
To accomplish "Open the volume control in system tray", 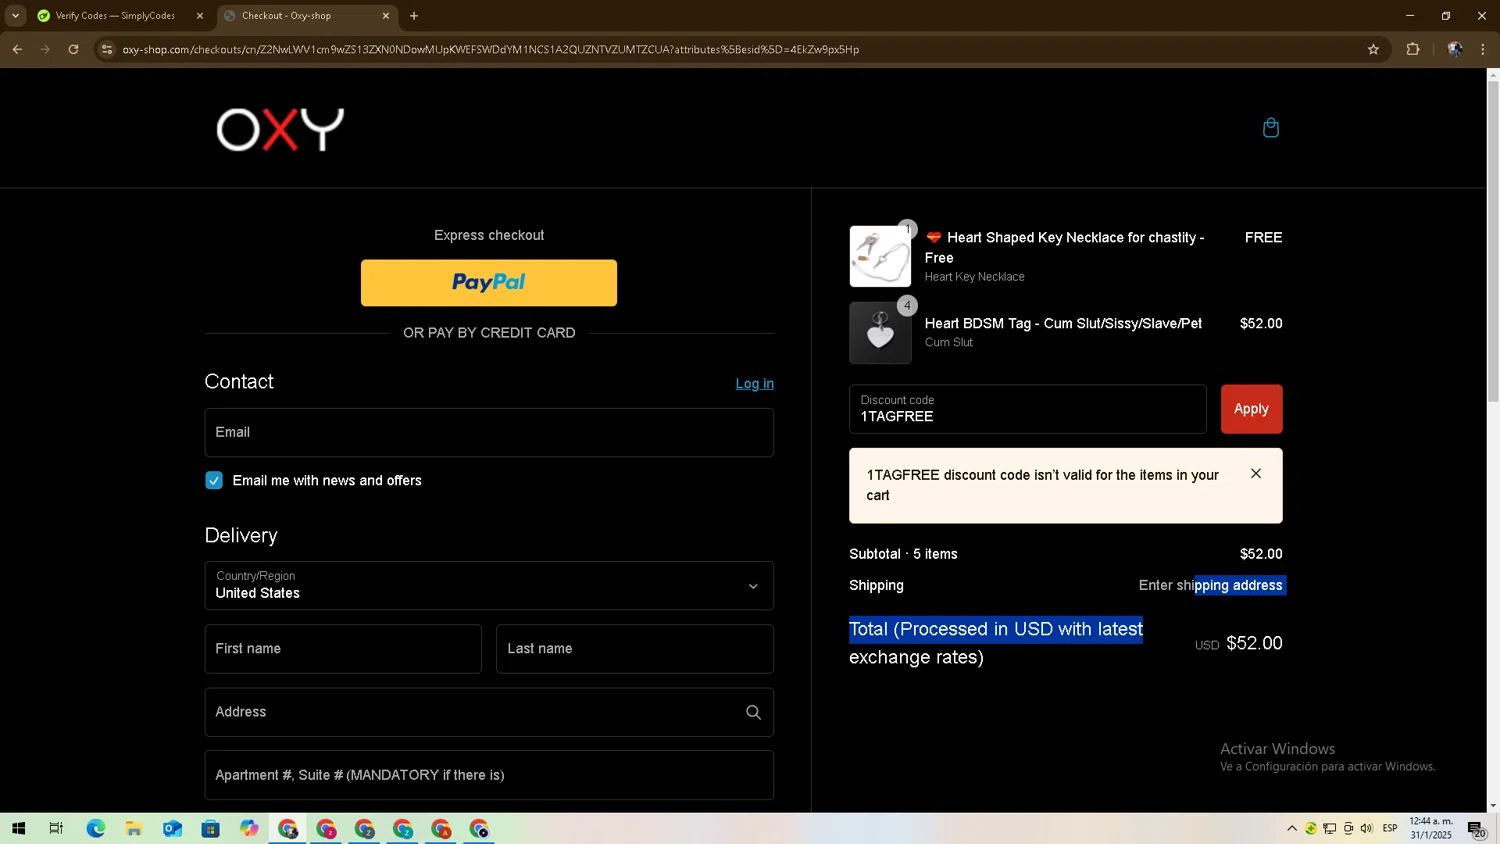I will pyautogui.click(x=1367, y=829).
